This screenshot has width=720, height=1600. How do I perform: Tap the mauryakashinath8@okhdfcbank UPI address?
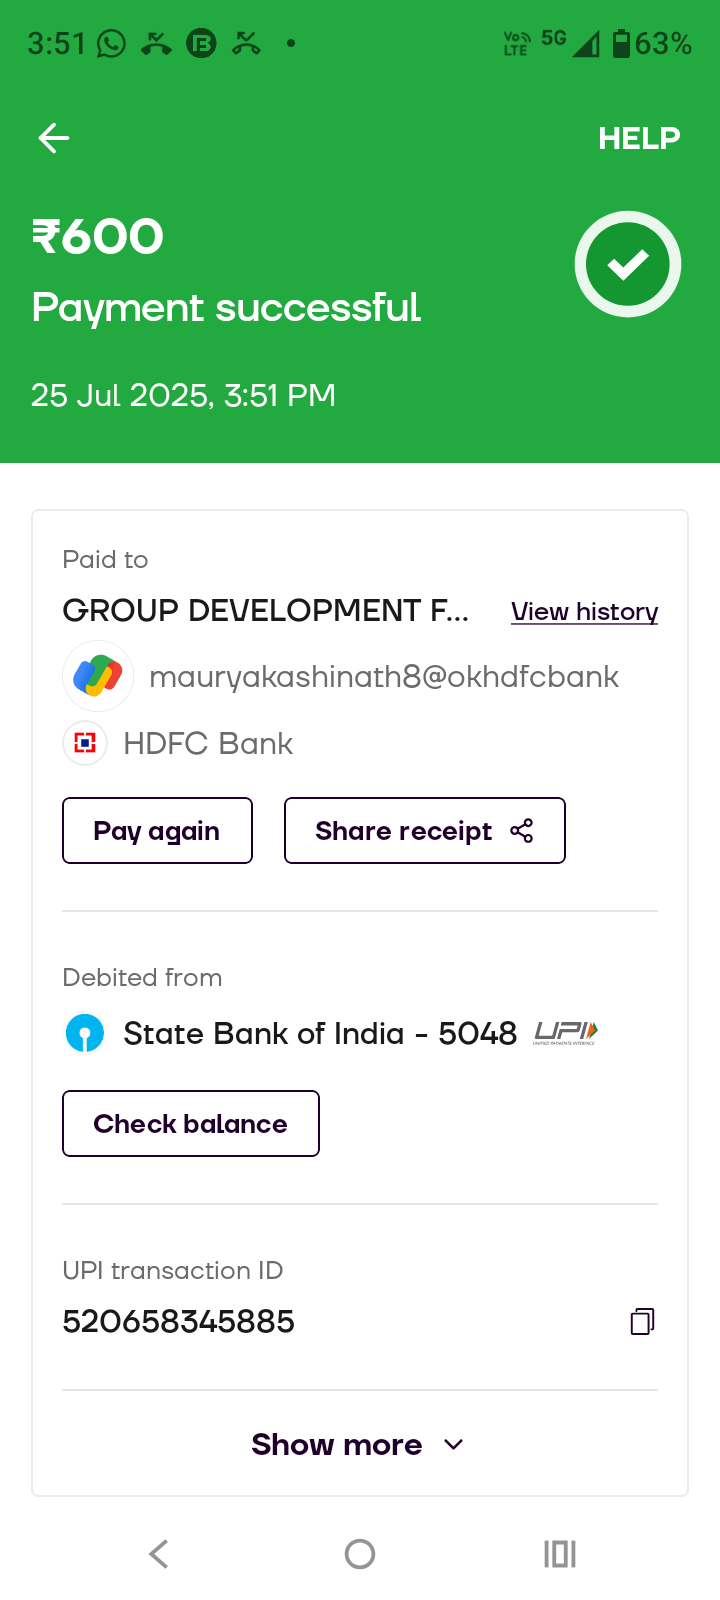384,677
